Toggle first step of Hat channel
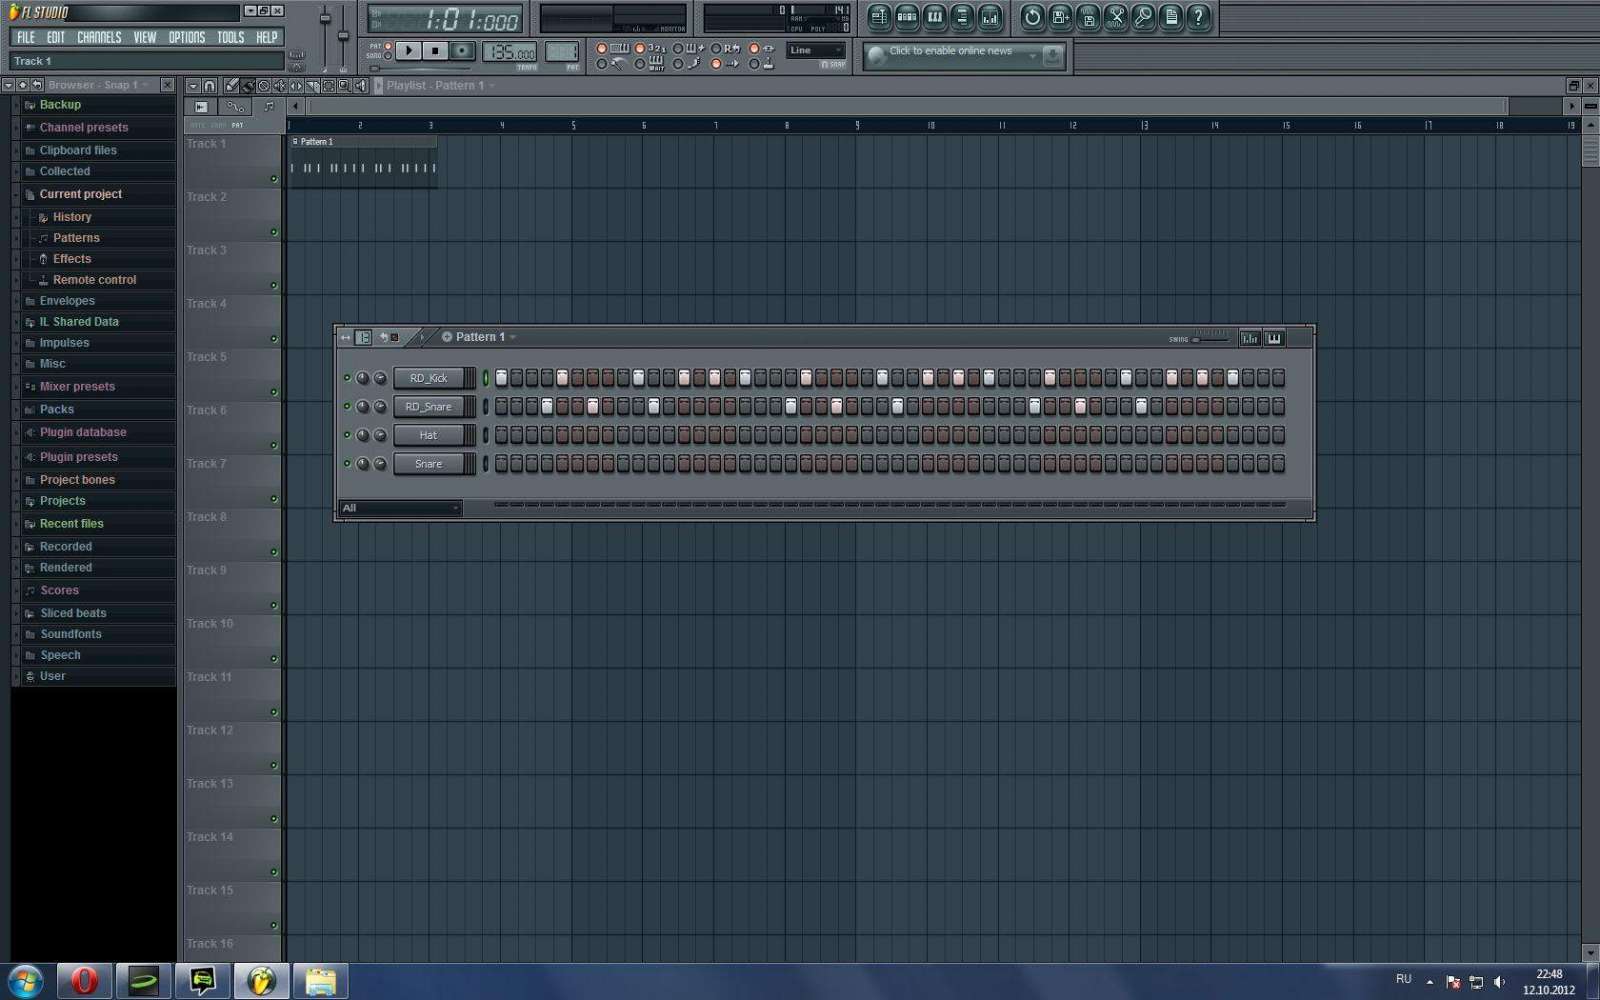This screenshot has height=1000, width=1600. 501,435
